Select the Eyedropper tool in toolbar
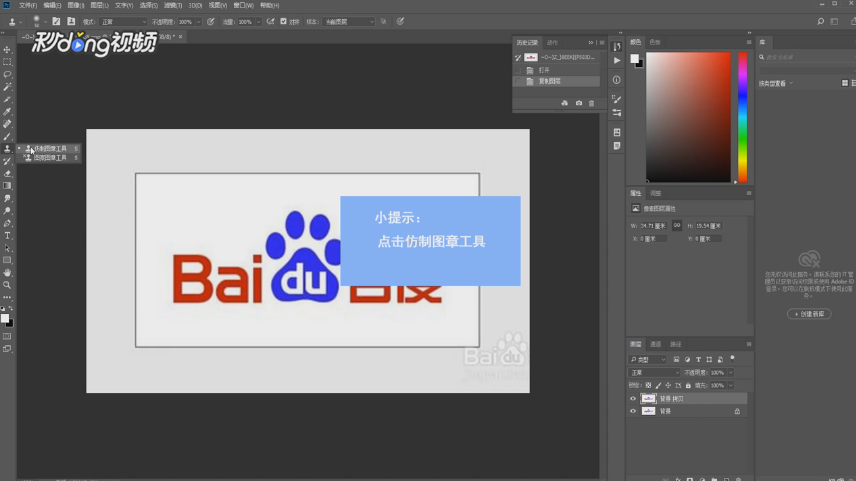This screenshot has height=481, width=856. tap(7, 112)
